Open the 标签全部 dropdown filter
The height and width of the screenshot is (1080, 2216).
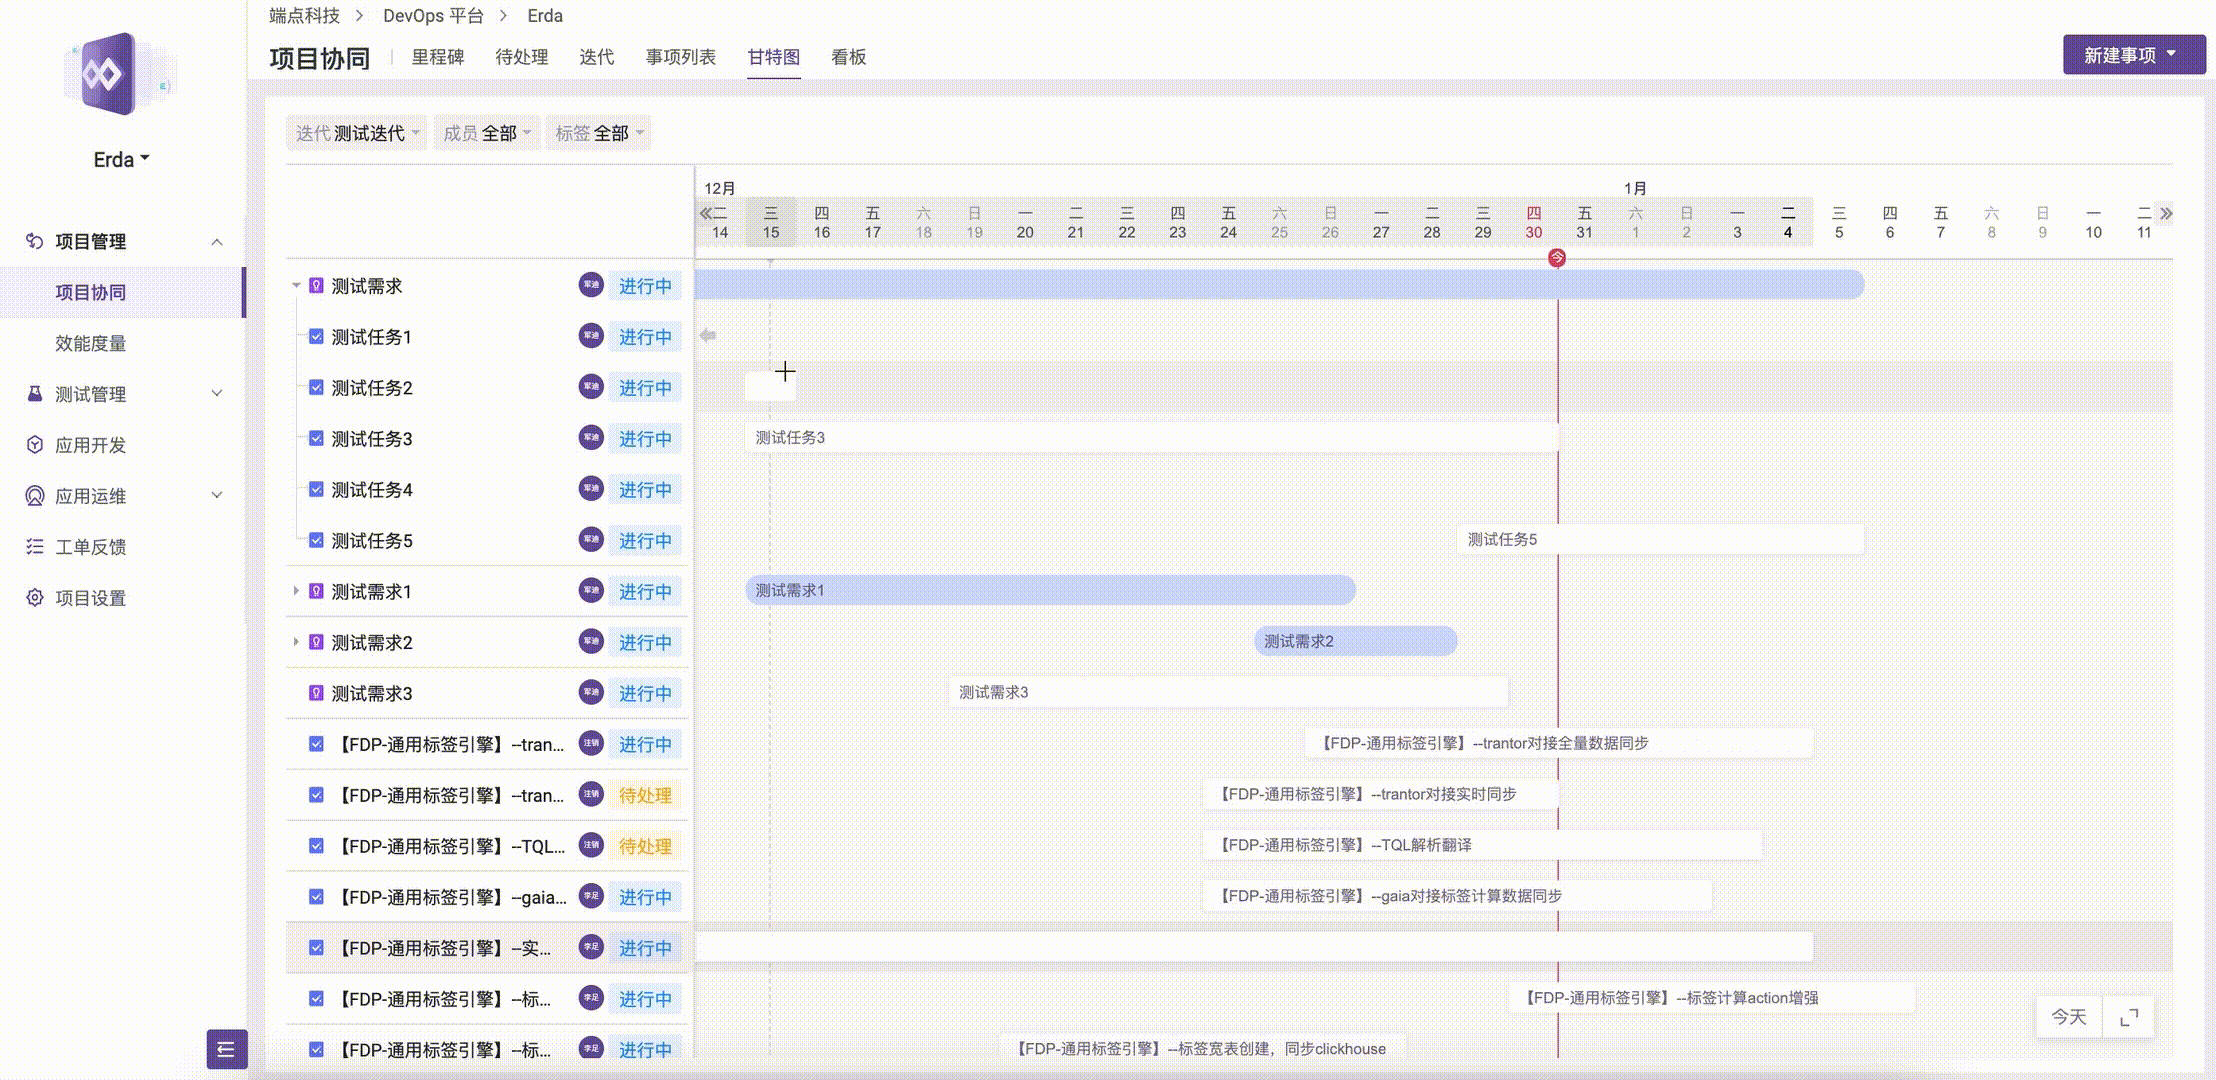tap(598, 132)
